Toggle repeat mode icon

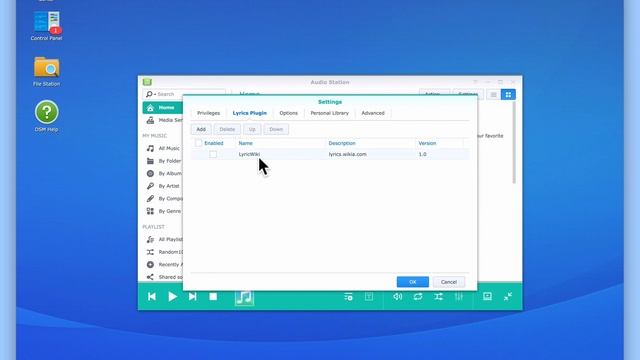418,297
